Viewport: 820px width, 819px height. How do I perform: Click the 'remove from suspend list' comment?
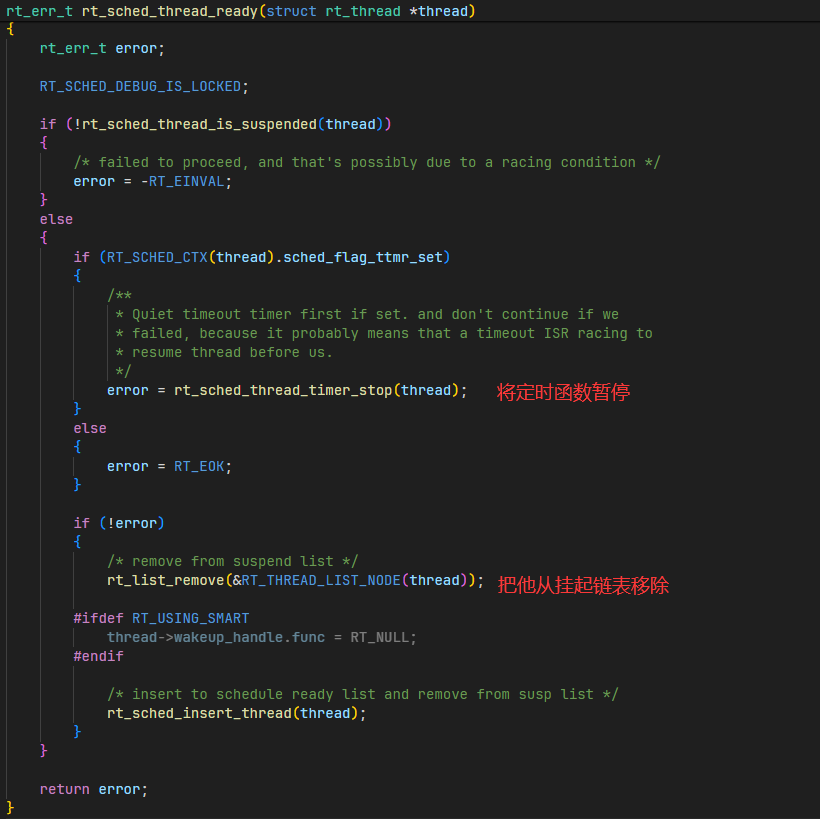click(233, 562)
